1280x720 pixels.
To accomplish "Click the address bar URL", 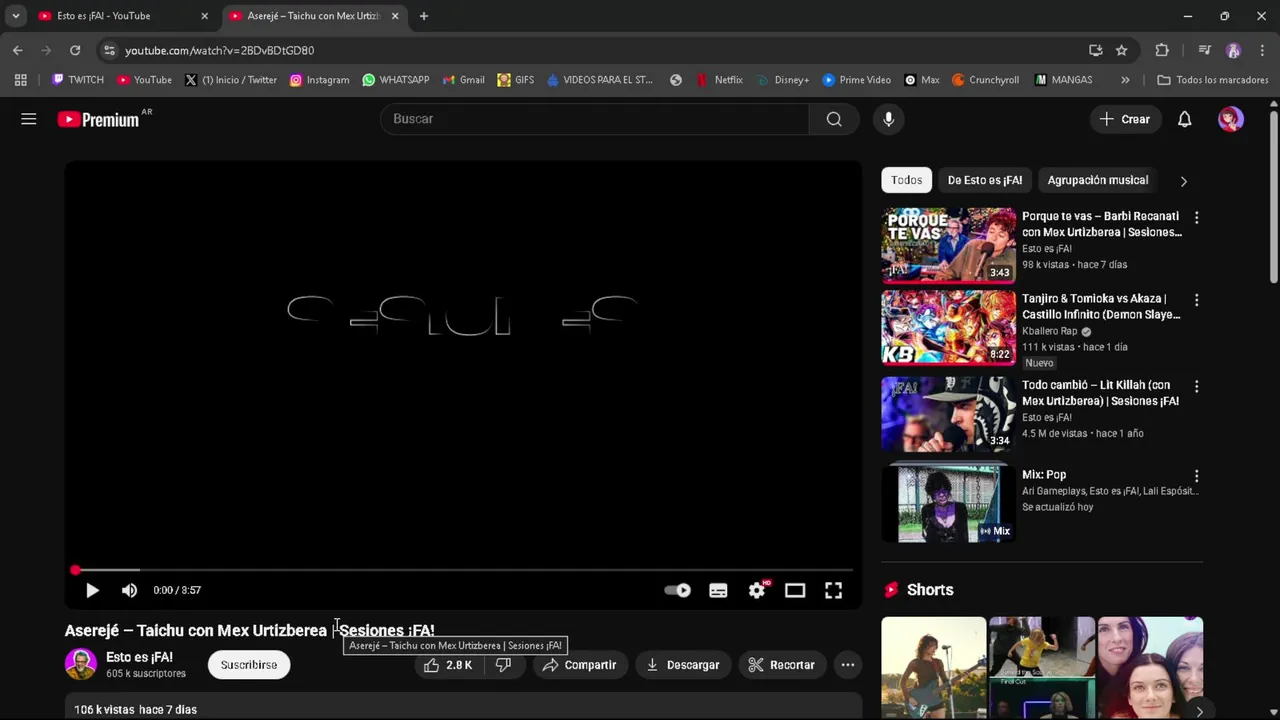I will click(x=219, y=50).
